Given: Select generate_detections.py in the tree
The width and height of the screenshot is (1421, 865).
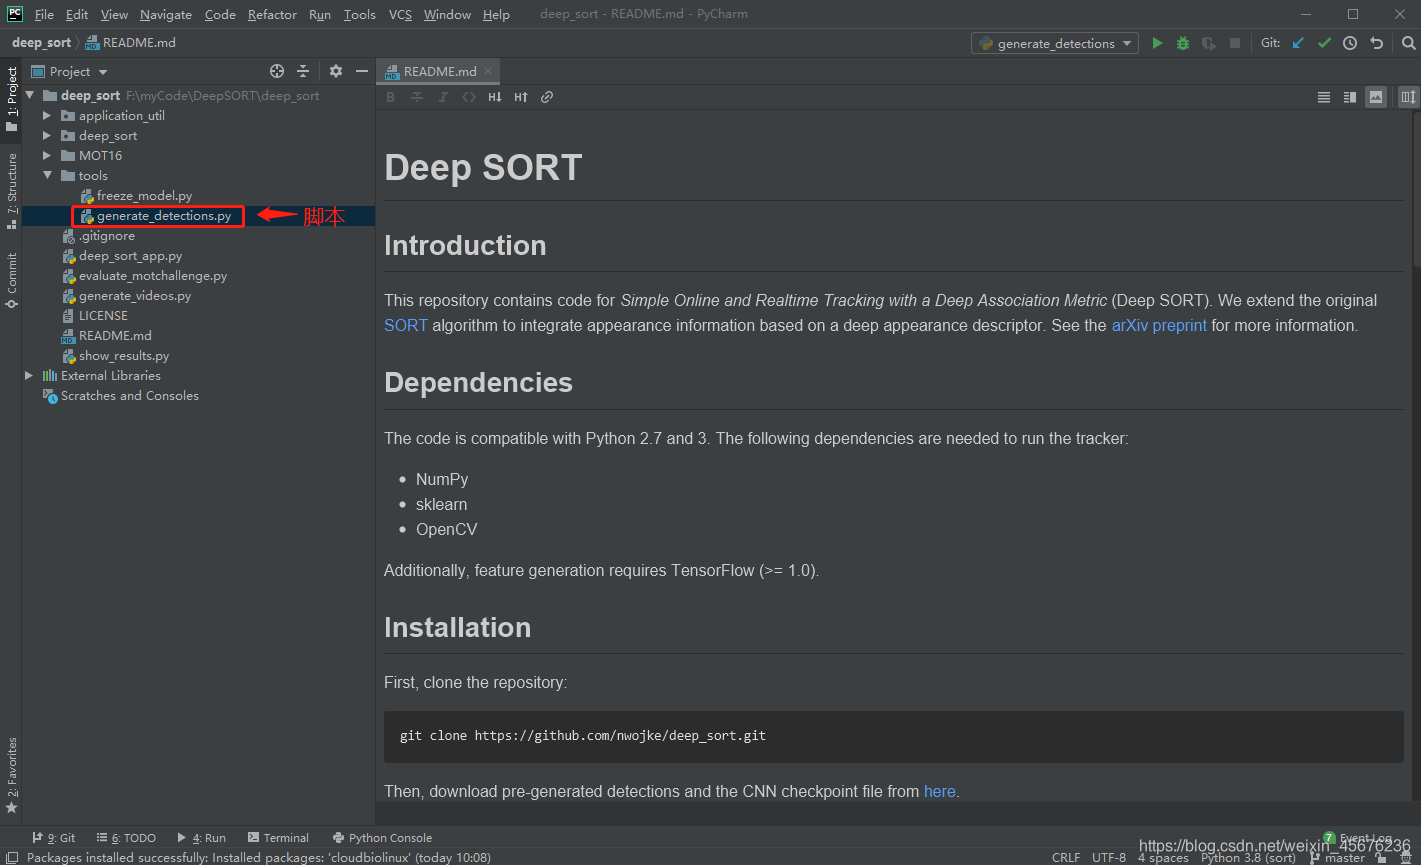Looking at the screenshot, I should pyautogui.click(x=164, y=215).
